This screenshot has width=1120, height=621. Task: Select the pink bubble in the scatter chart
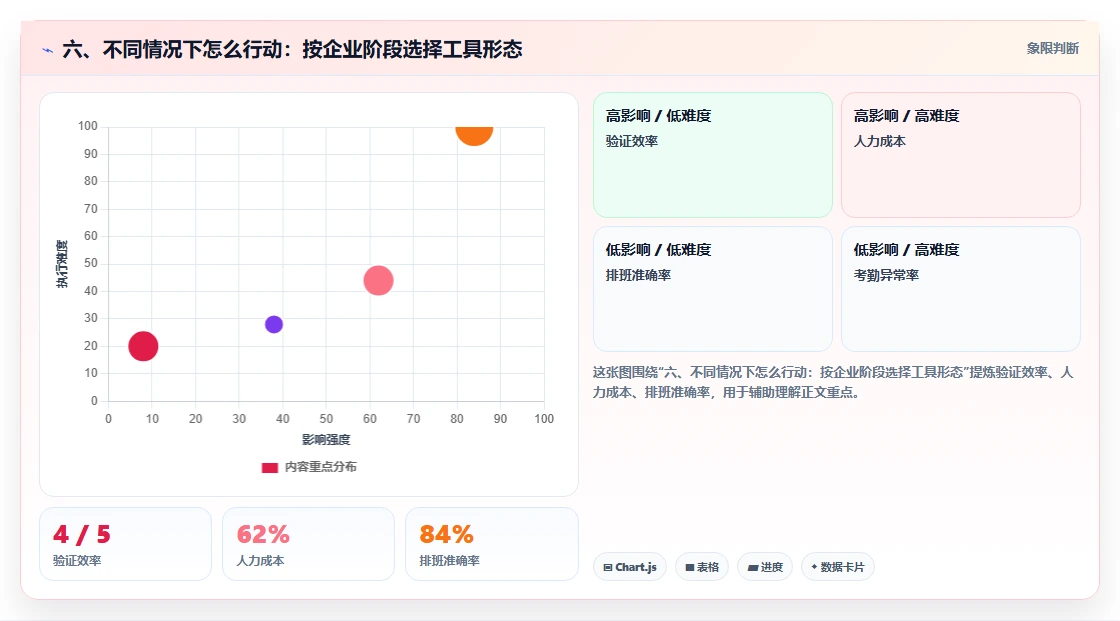point(379,280)
